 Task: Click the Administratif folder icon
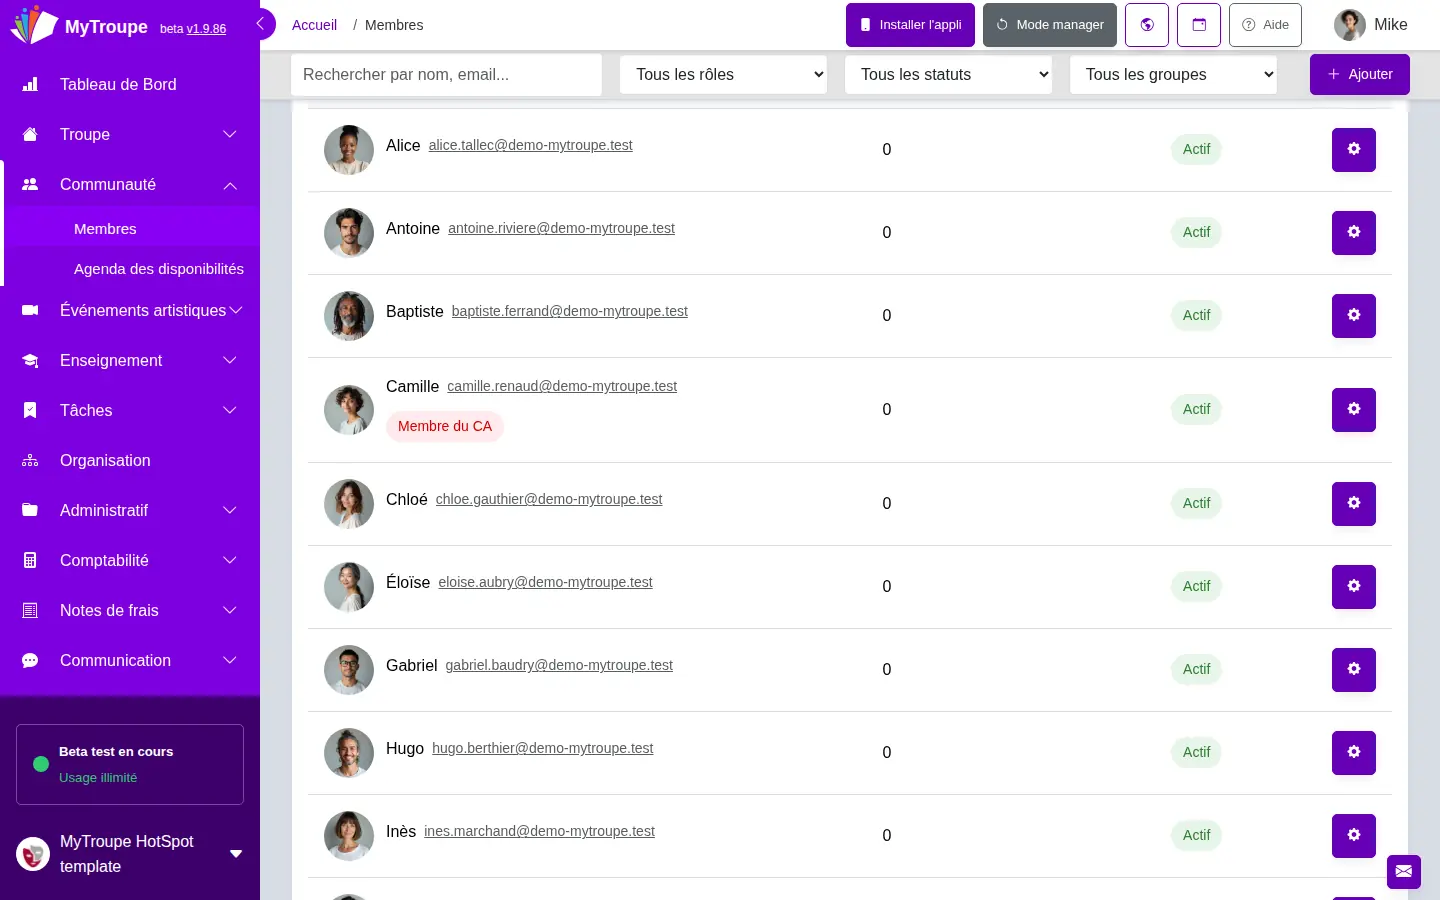coord(30,511)
